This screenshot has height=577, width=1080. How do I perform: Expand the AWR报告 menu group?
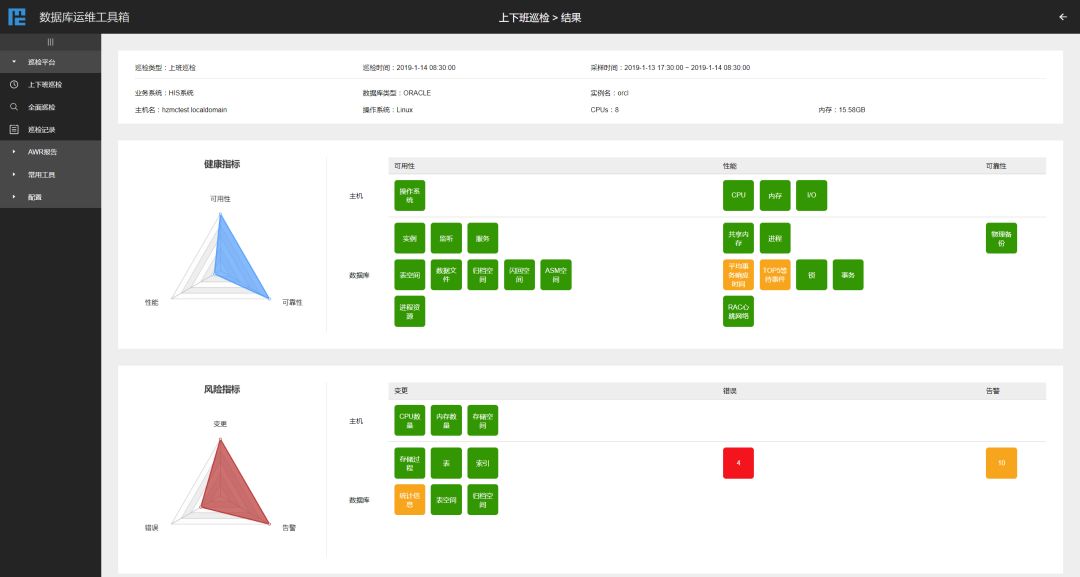(x=50, y=151)
